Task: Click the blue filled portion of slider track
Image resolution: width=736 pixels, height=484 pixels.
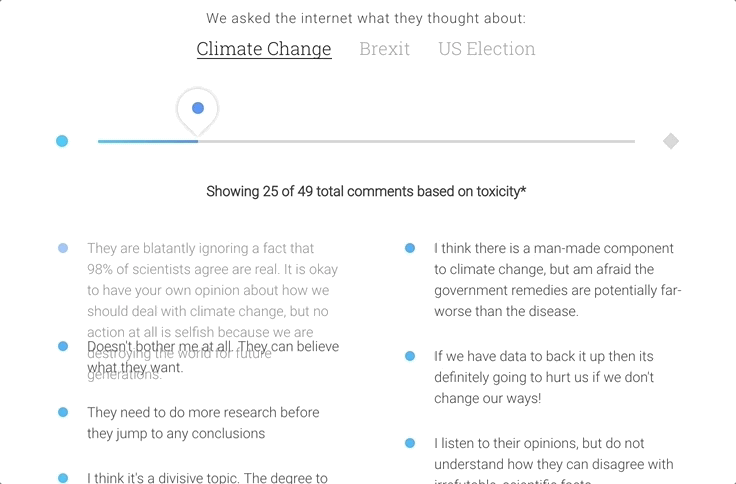Action: (148, 141)
